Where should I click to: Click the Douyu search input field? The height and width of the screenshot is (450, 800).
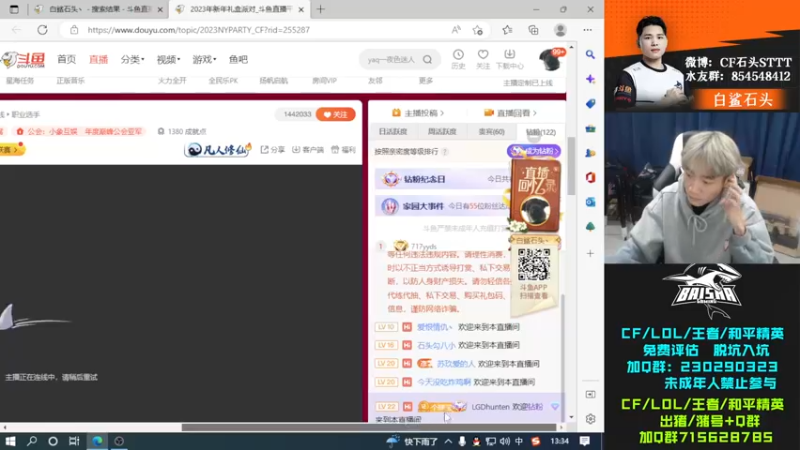coord(391,60)
